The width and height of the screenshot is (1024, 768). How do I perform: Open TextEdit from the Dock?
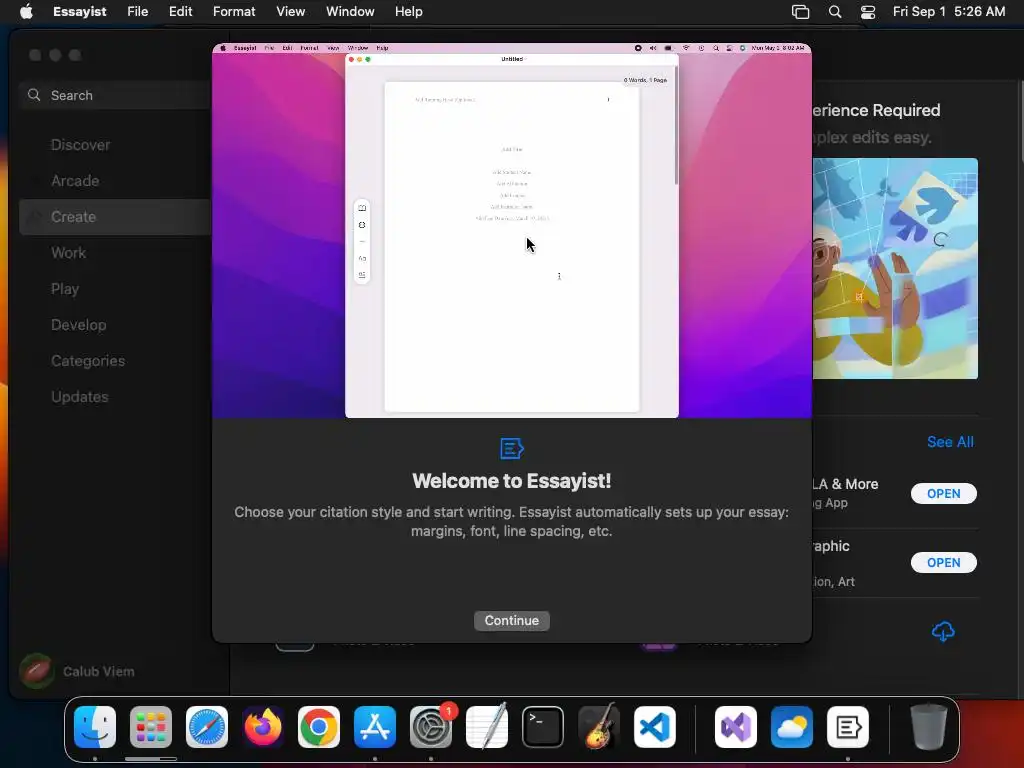coord(487,727)
